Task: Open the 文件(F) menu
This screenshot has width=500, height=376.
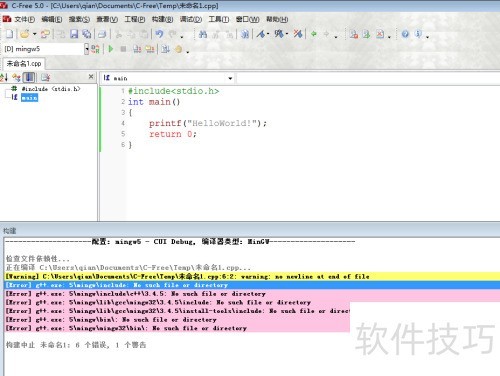Action: (24, 19)
